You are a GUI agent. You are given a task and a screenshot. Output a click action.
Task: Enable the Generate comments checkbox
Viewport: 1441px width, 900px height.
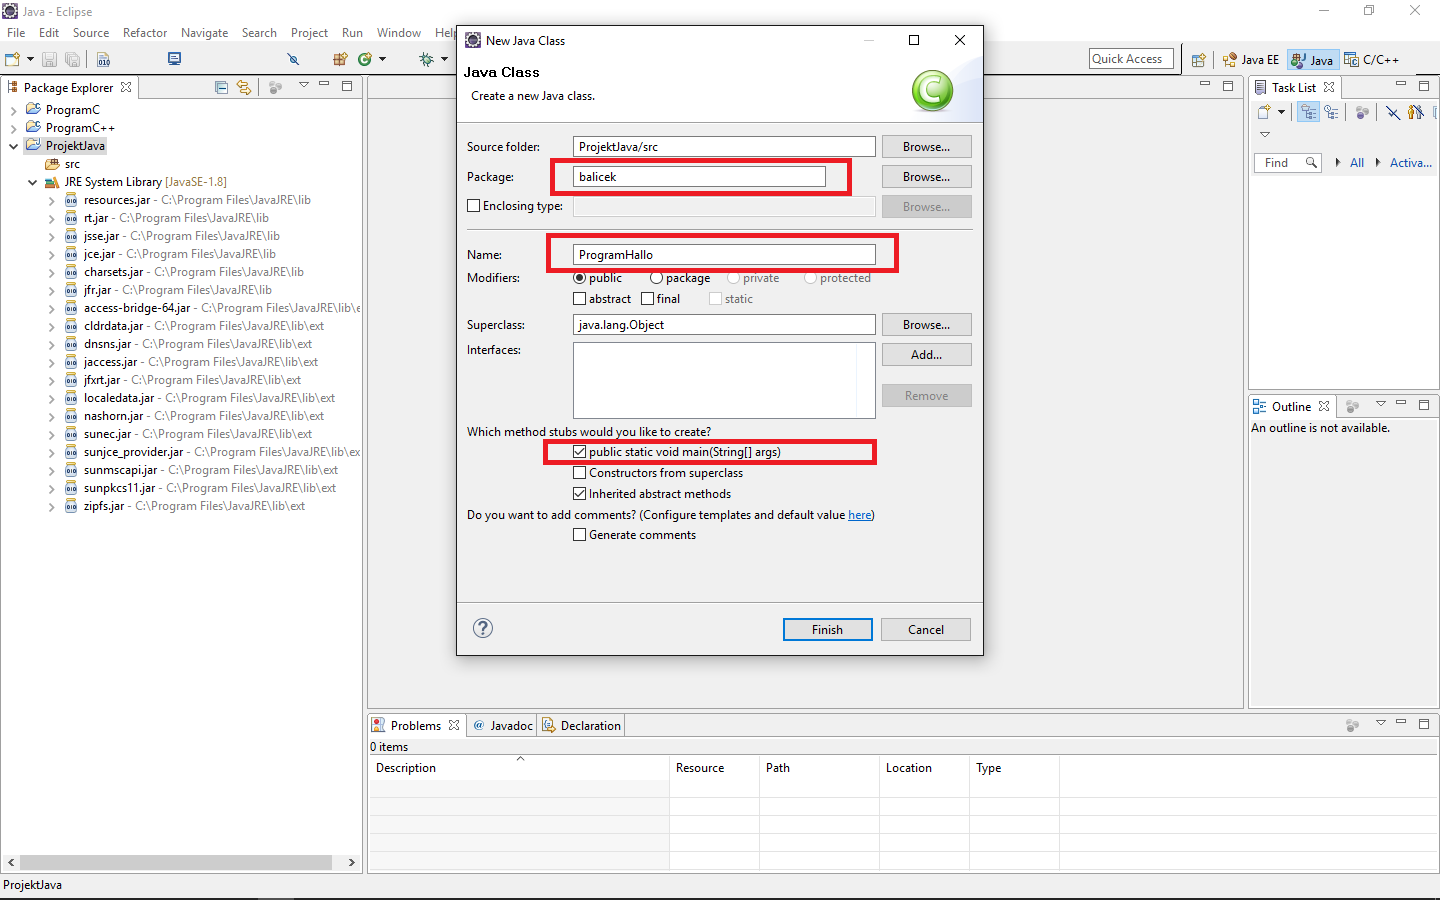click(x=580, y=535)
